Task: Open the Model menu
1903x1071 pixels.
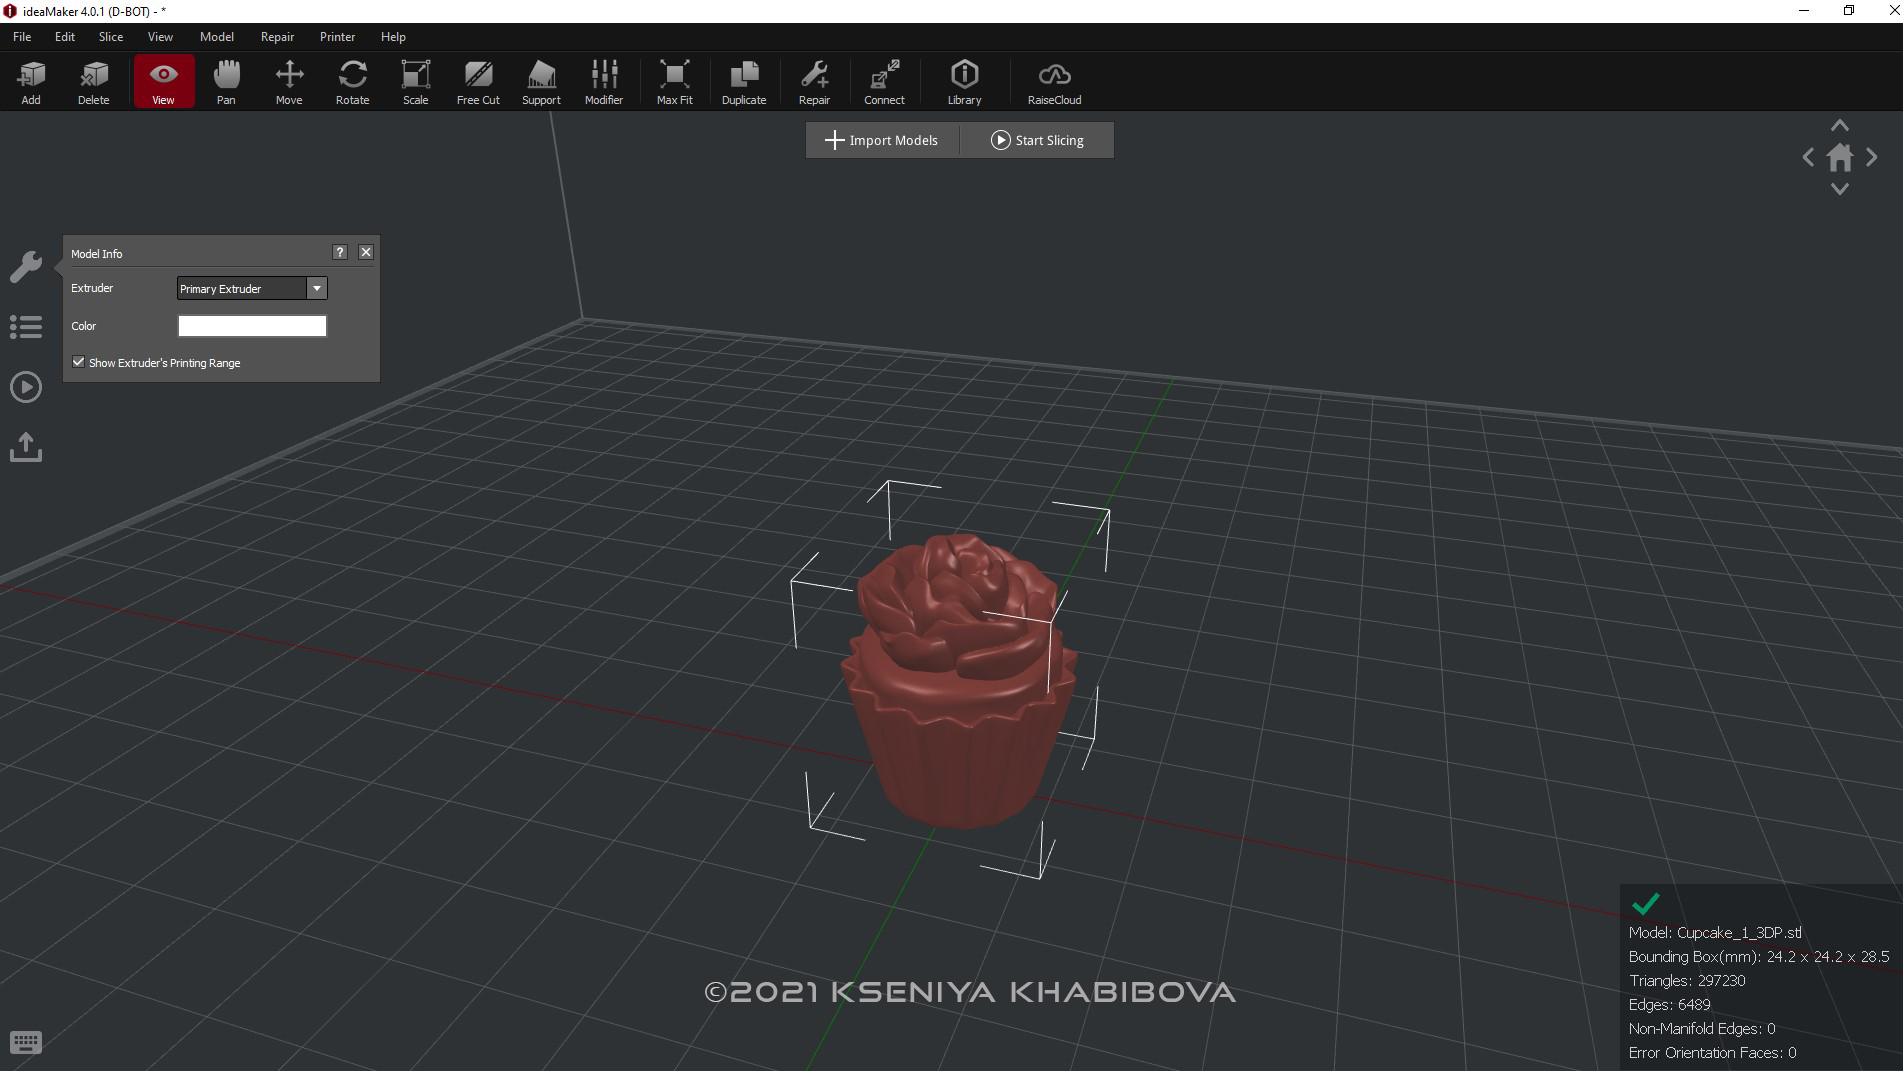Action: click(x=217, y=37)
